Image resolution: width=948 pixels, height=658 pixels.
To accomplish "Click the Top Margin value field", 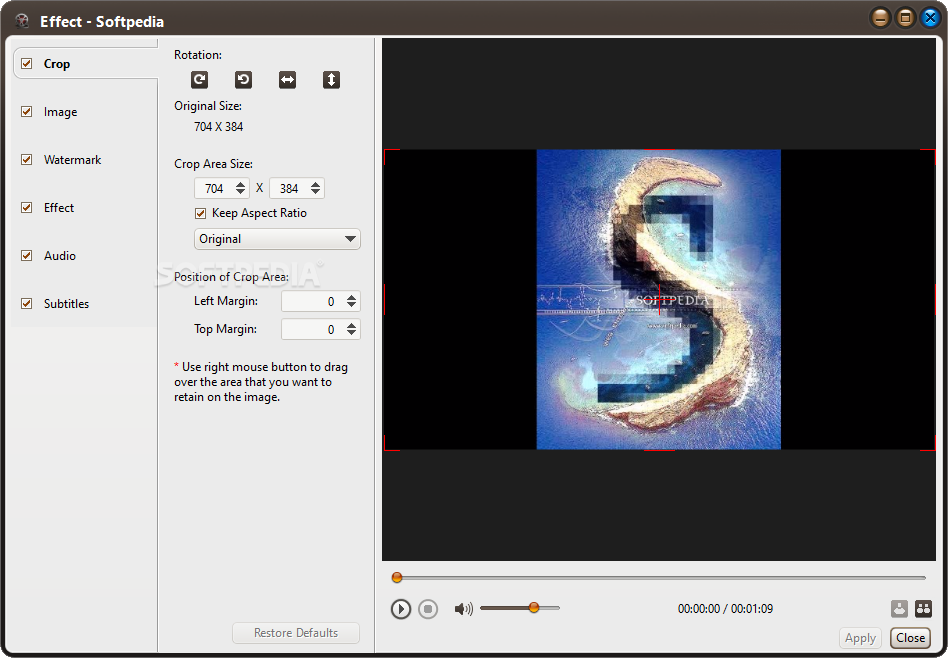I will pos(313,329).
